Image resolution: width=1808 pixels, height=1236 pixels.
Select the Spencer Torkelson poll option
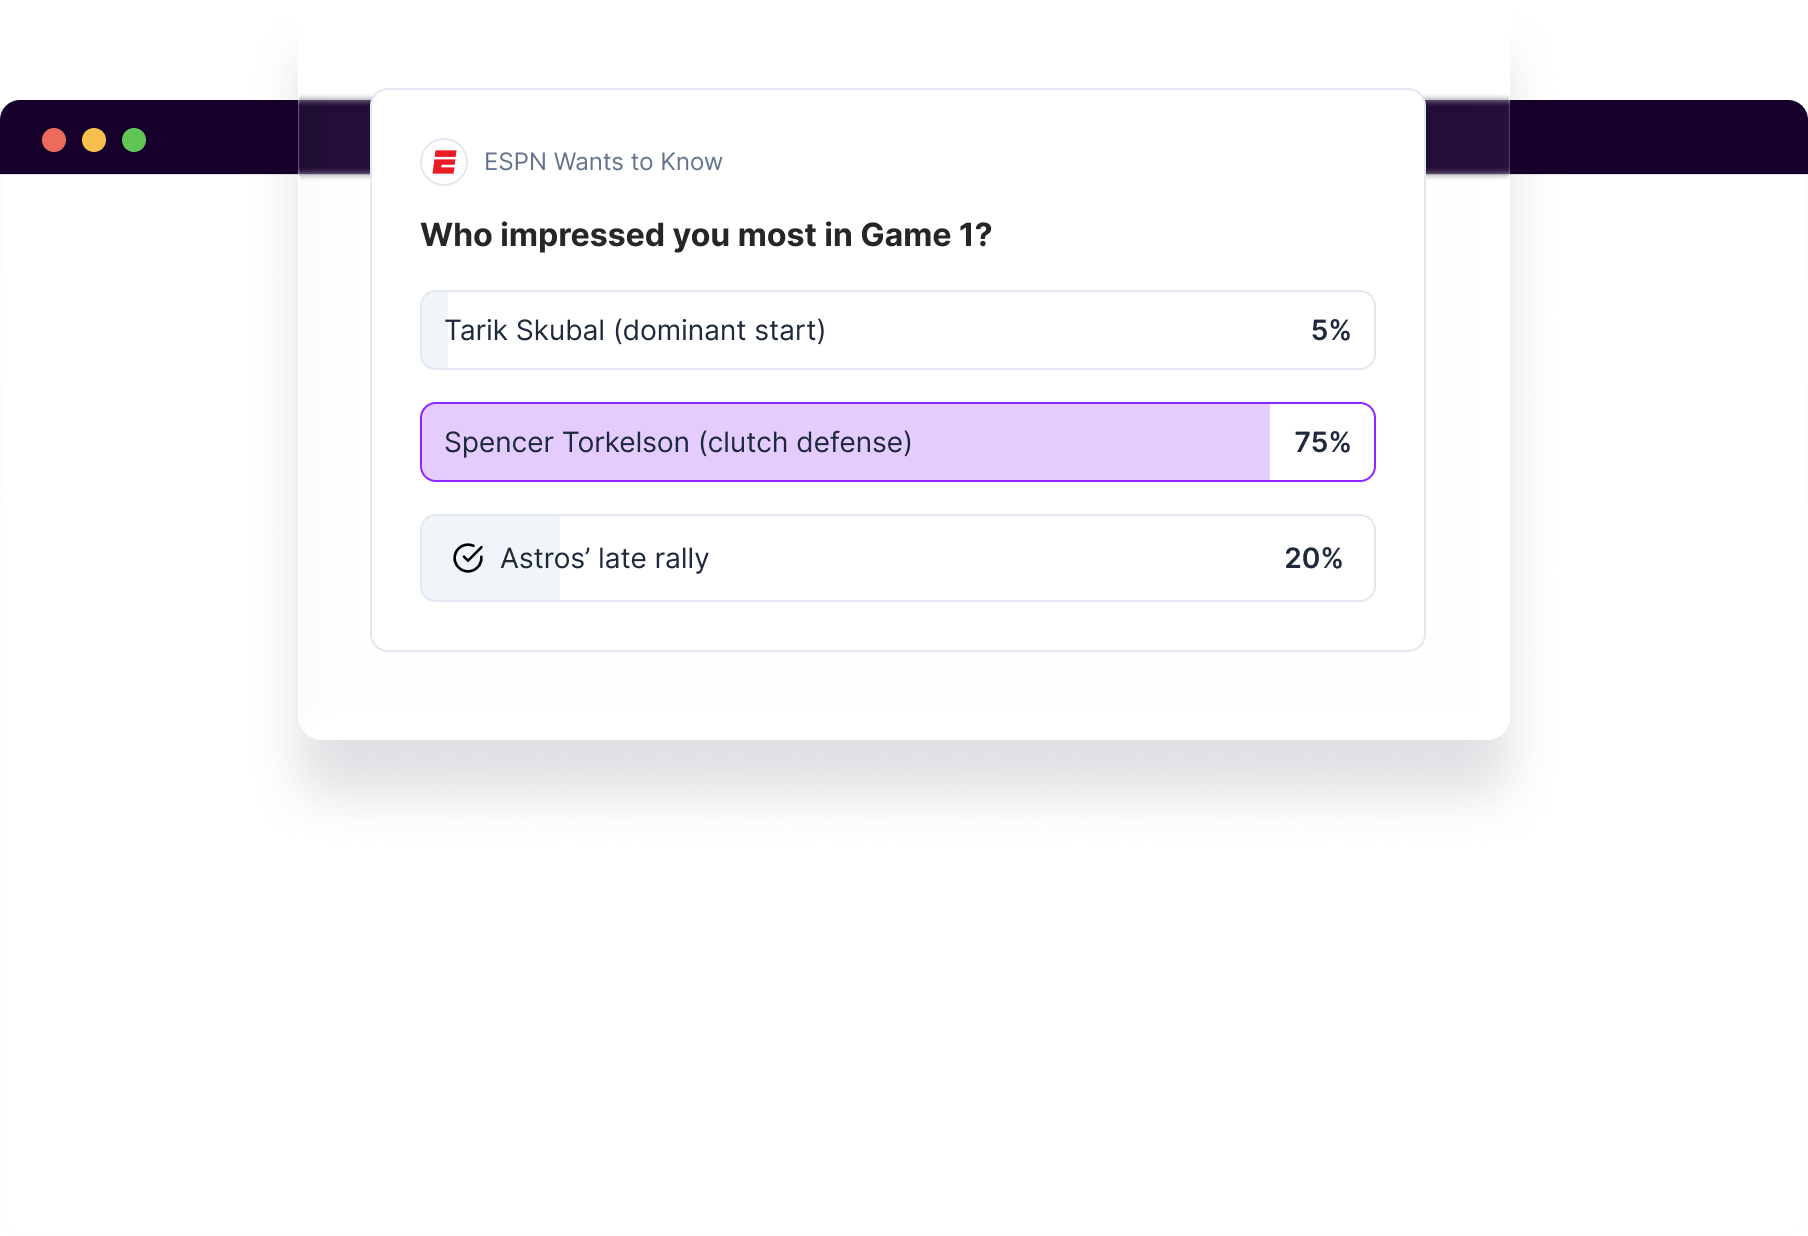(897, 442)
